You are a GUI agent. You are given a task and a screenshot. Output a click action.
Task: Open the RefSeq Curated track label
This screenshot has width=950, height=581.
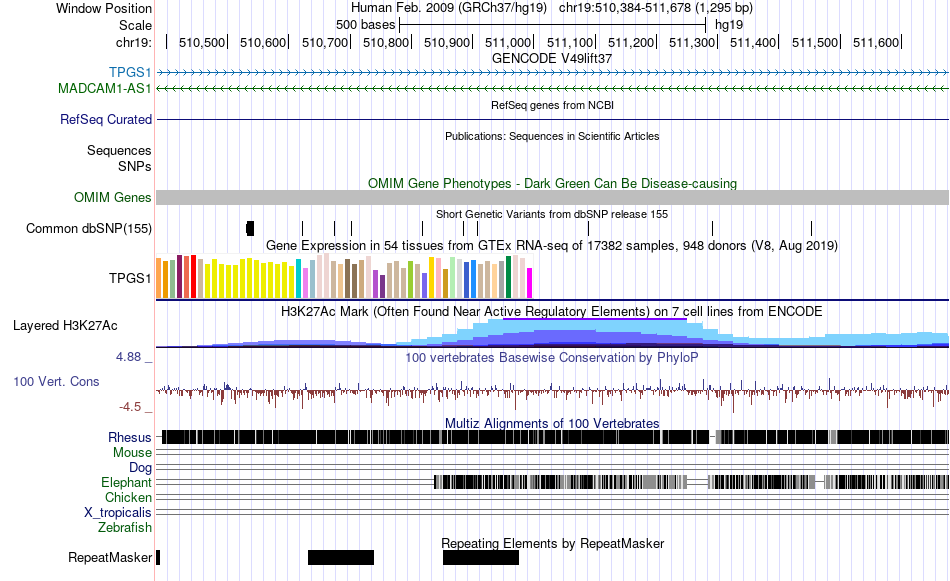coord(105,119)
